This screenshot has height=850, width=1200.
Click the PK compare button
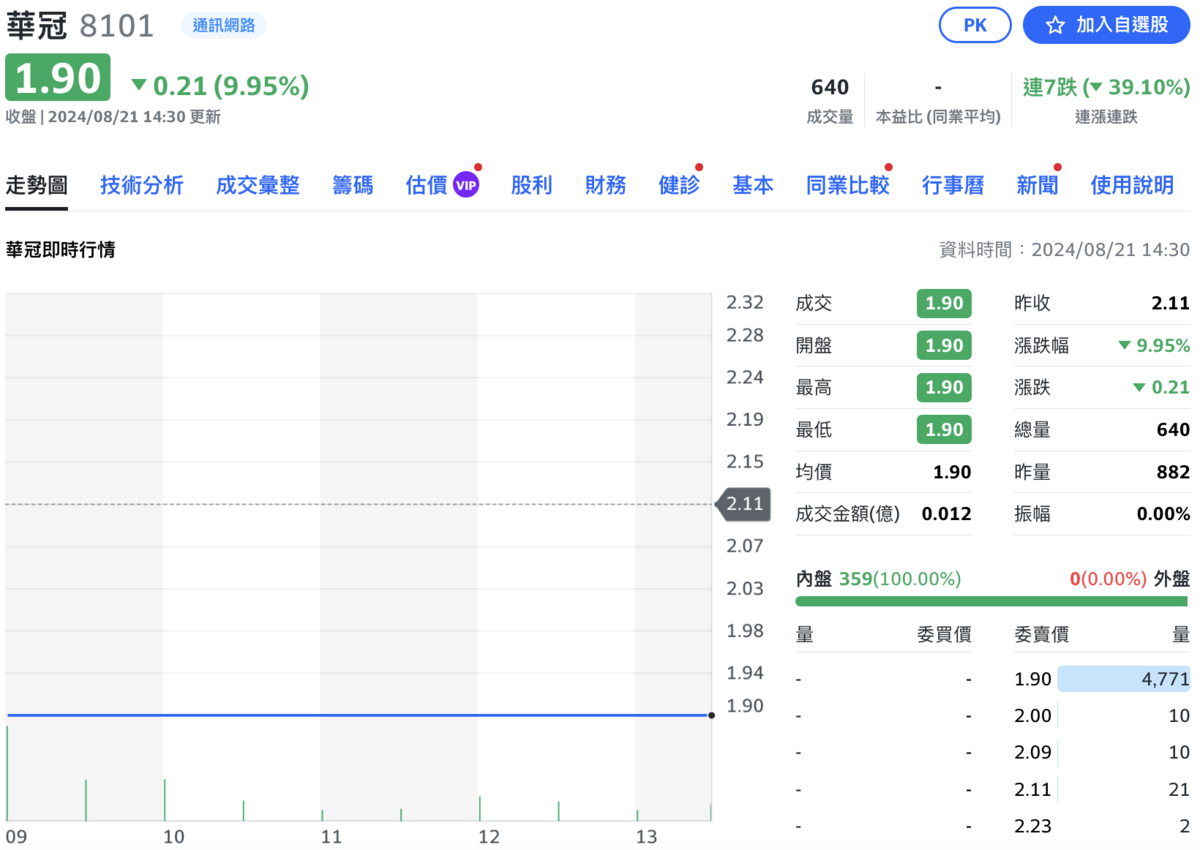click(x=975, y=25)
